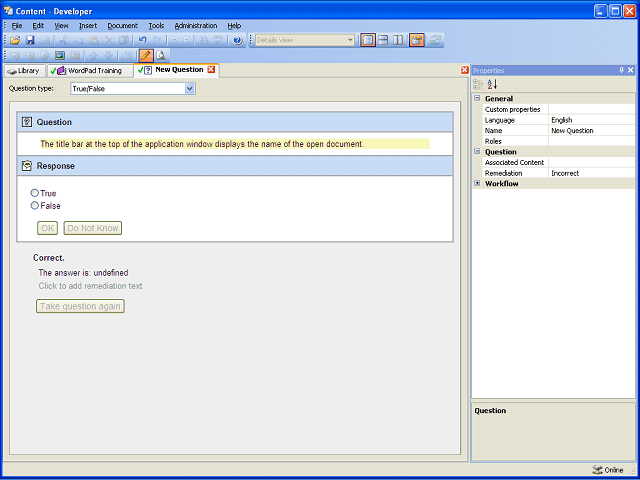Click 'The answer is: undefined' text

[83, 273]
